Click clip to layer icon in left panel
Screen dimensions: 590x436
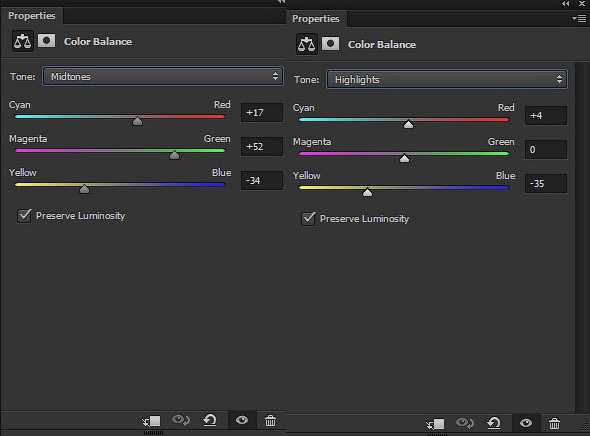(x=152, y=421)
